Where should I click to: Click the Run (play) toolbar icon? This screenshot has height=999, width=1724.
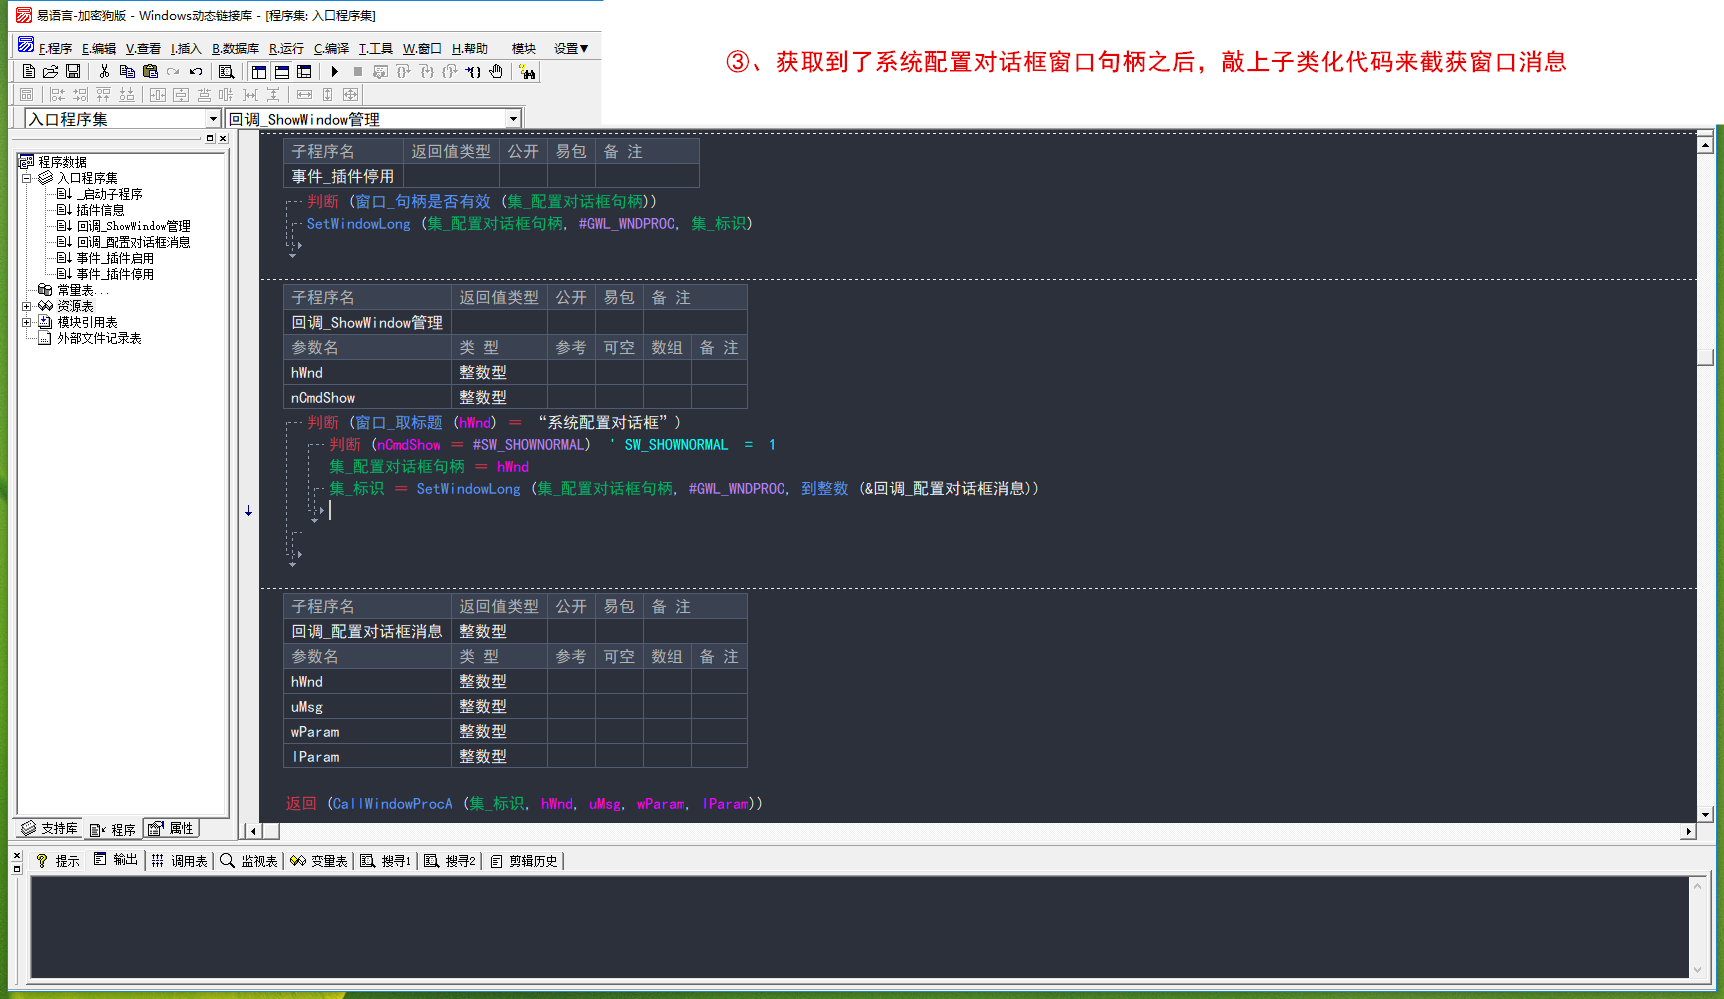tap(335, 72)
